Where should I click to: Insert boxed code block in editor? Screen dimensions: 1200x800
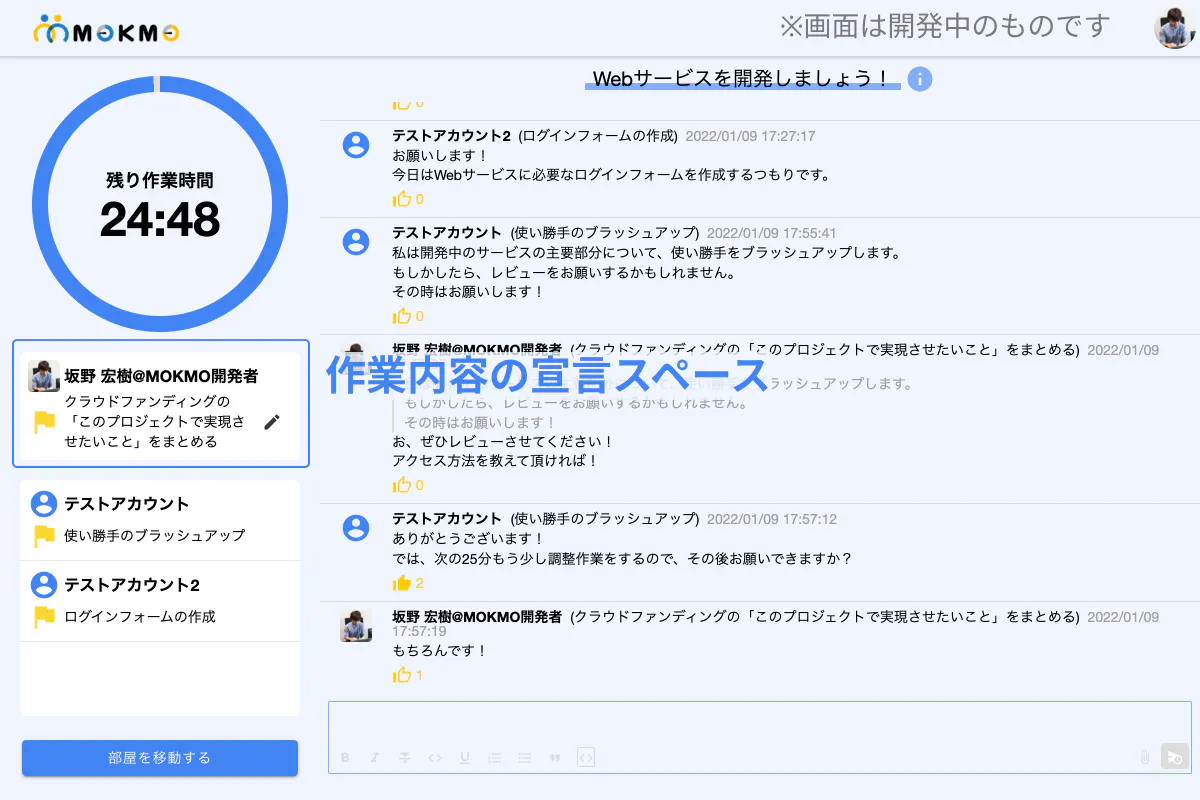tap(586, 758)
